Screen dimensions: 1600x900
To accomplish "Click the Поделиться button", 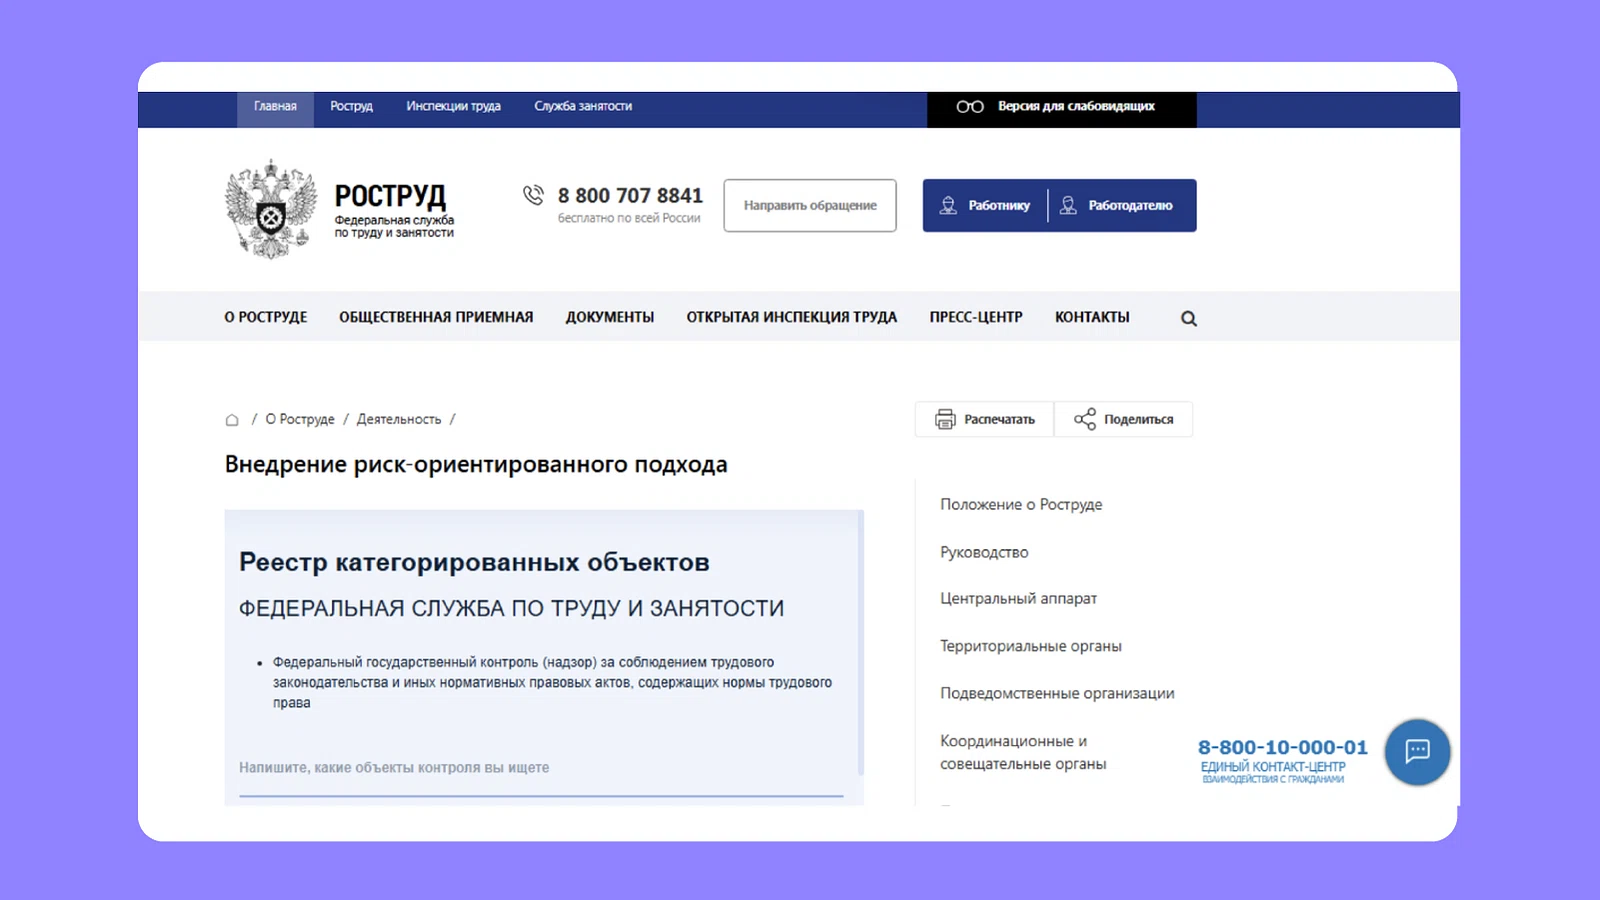I will [1124, 419].
